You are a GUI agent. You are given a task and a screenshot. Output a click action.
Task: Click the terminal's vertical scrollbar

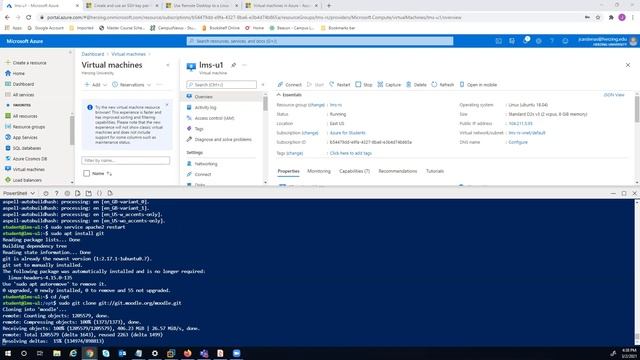(637, 272)
